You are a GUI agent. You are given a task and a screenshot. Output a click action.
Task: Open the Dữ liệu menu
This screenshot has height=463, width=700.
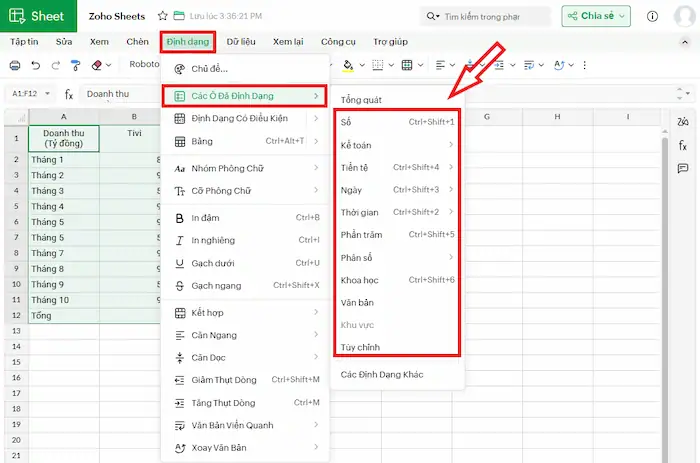coord(241,42)
